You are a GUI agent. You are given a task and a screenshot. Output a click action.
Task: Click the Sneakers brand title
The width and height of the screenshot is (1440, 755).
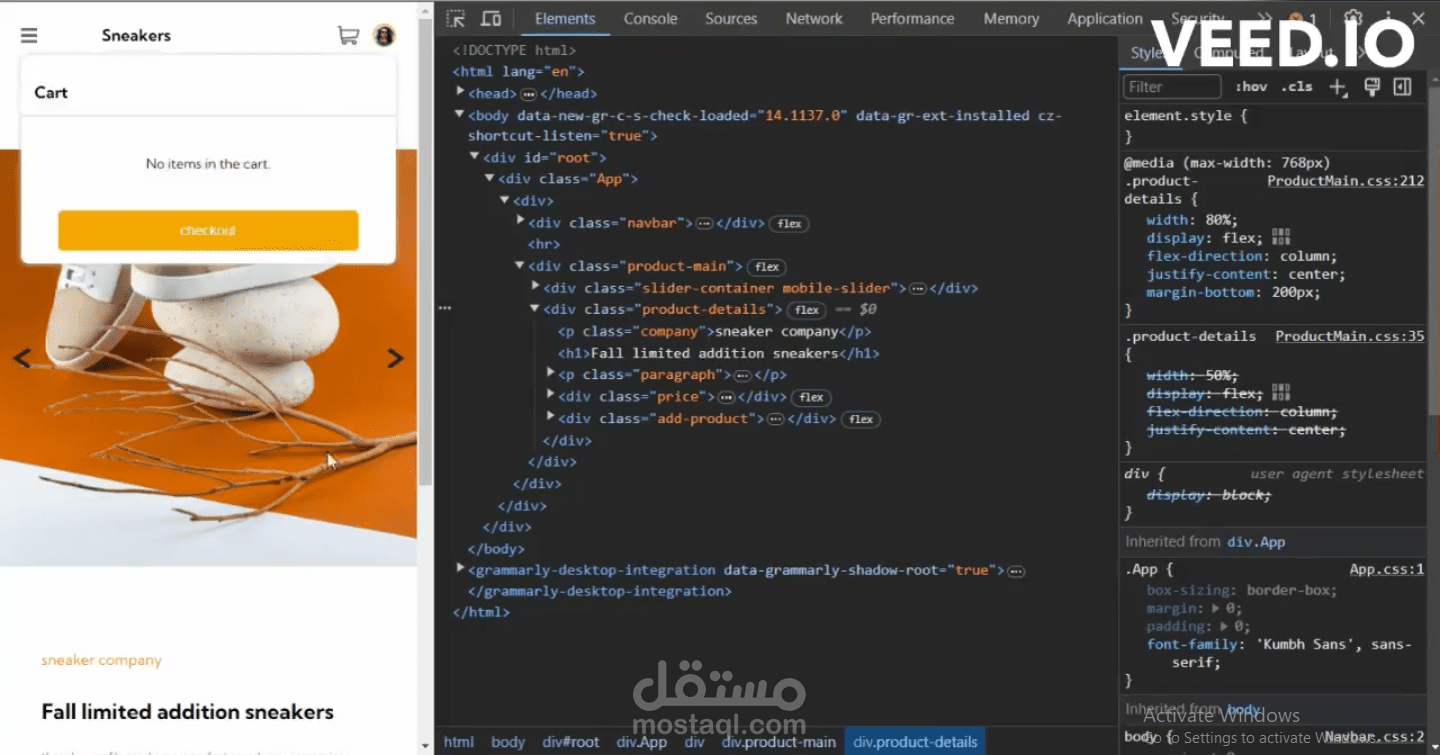click(x=136, y=36)
